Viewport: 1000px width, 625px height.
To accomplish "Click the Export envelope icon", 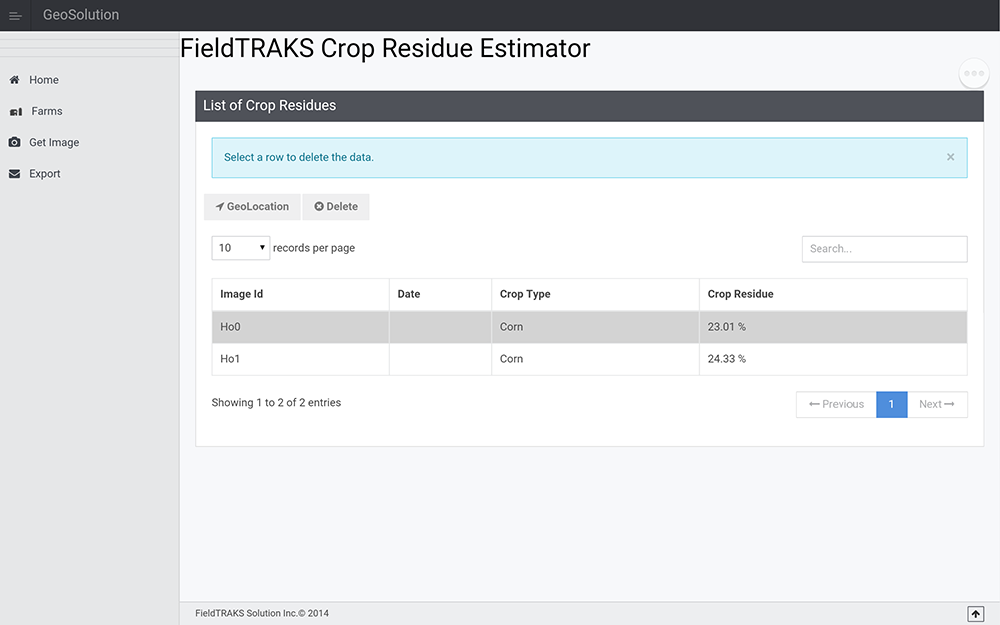I will [x=14, y=174].
